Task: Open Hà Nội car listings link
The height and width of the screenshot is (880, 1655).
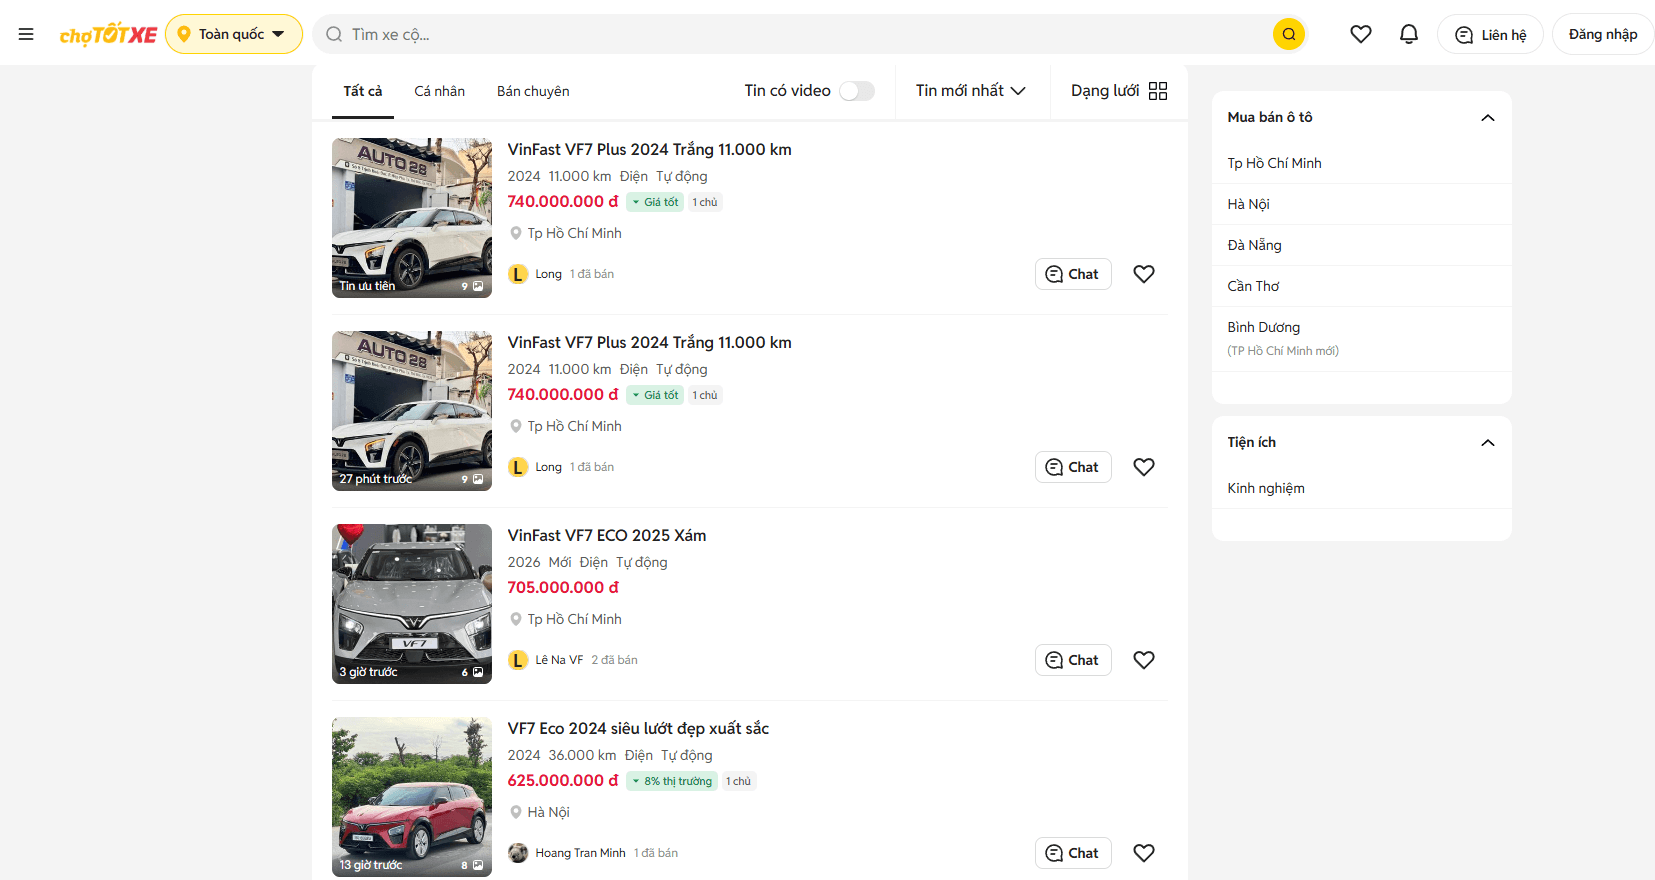Action: coord(1248,204)
